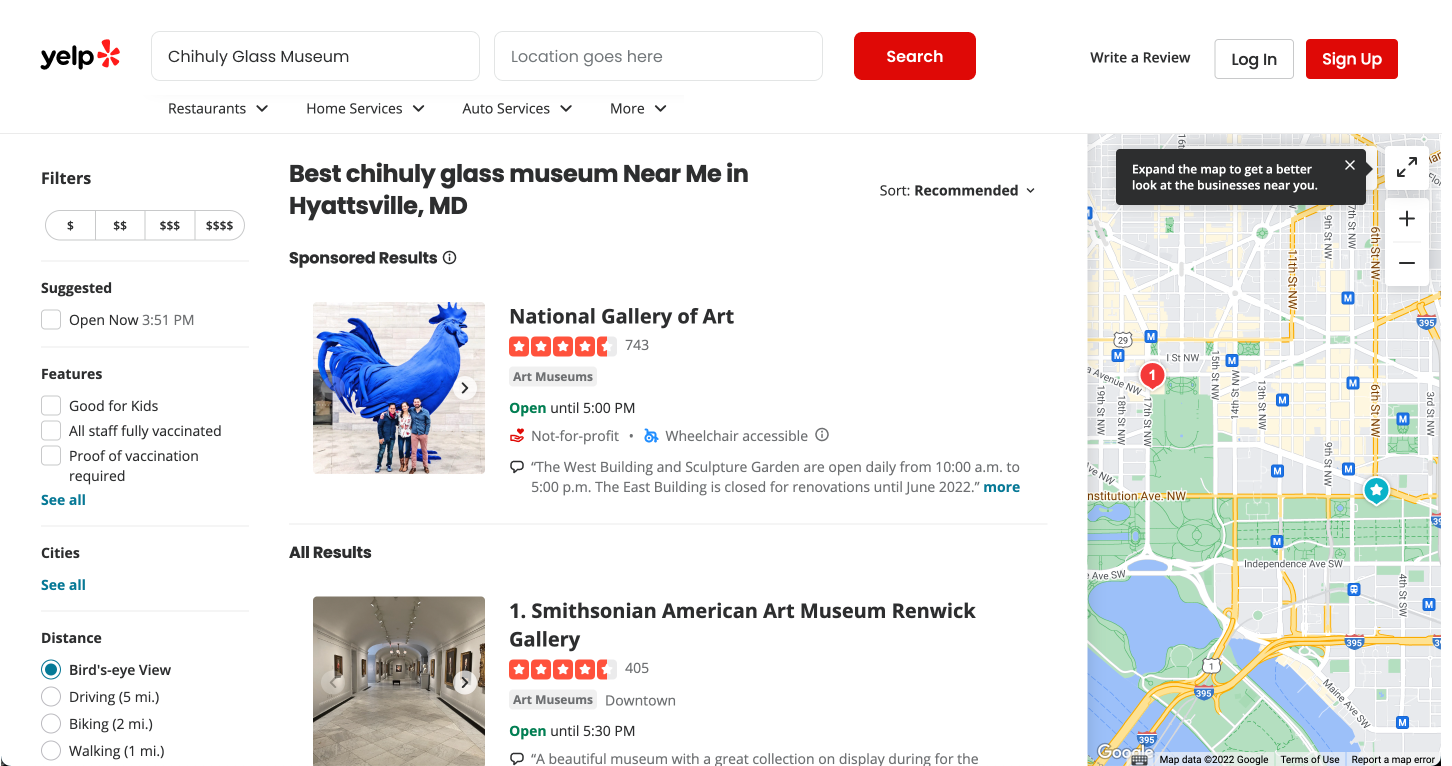Viewport: 1452px width, 766px height.
Task: Expand the More categories menu
Action: [x=638, y=108]
